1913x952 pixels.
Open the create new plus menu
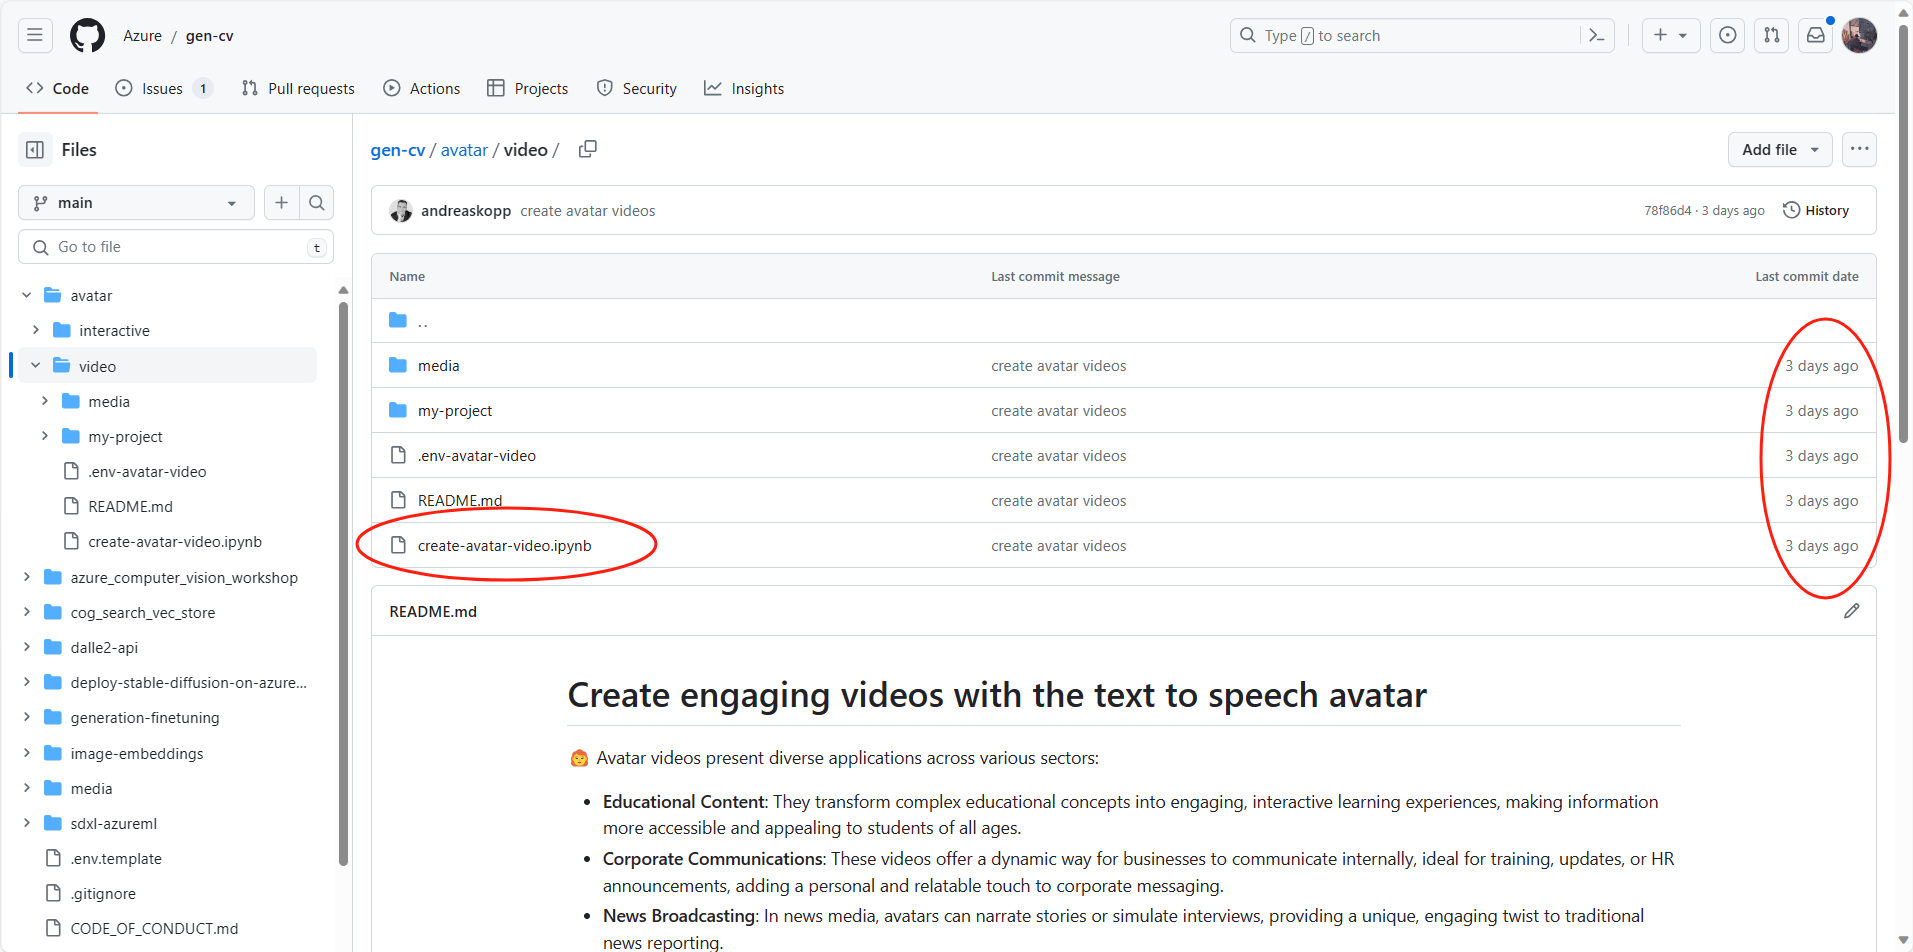[1670, 35]
